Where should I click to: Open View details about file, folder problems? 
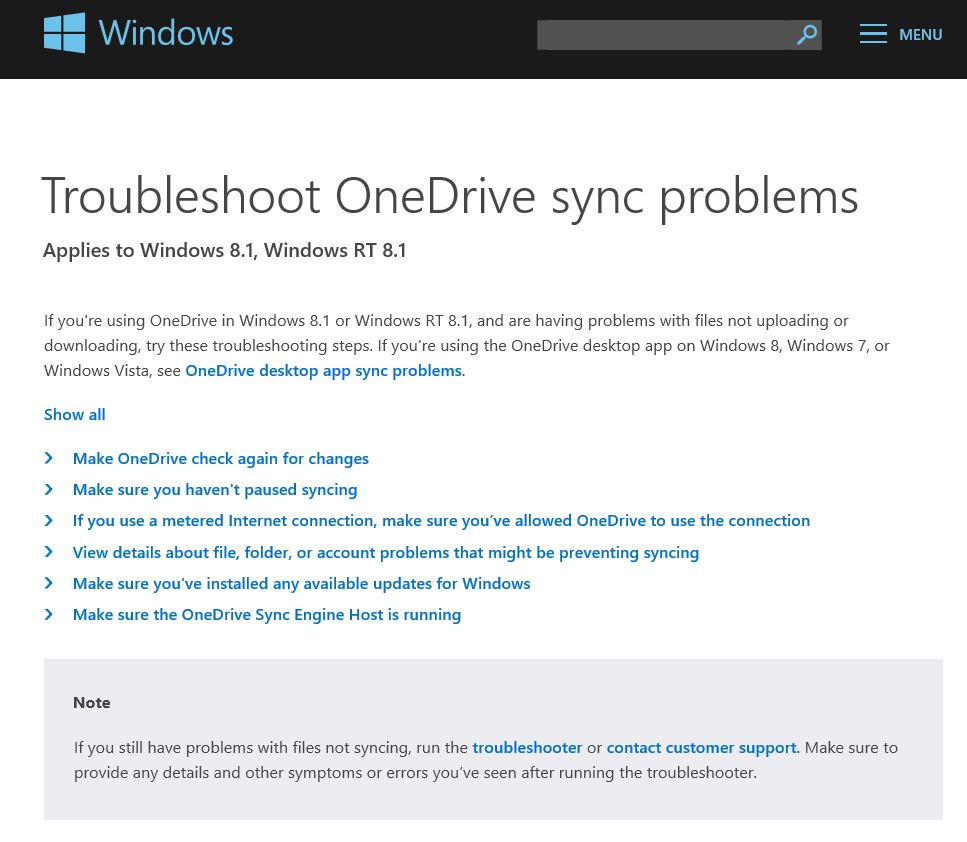click(x=386, y=553)
